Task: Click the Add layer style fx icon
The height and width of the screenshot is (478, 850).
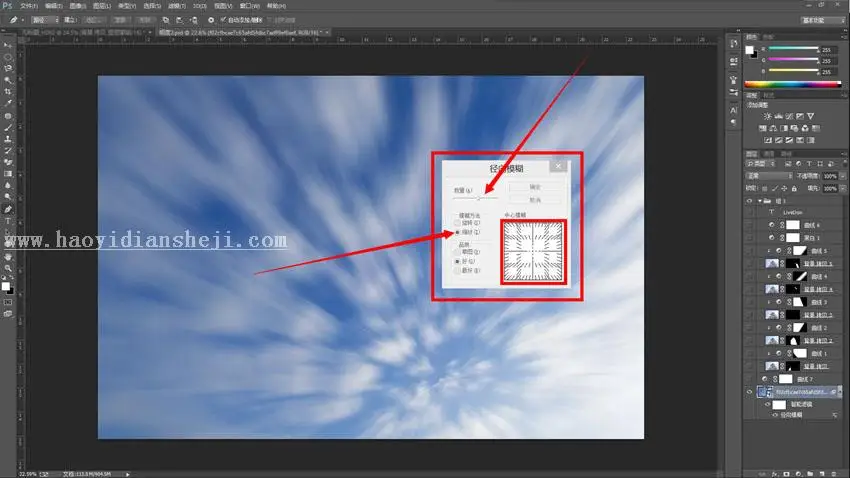Action: coord(775,474)
